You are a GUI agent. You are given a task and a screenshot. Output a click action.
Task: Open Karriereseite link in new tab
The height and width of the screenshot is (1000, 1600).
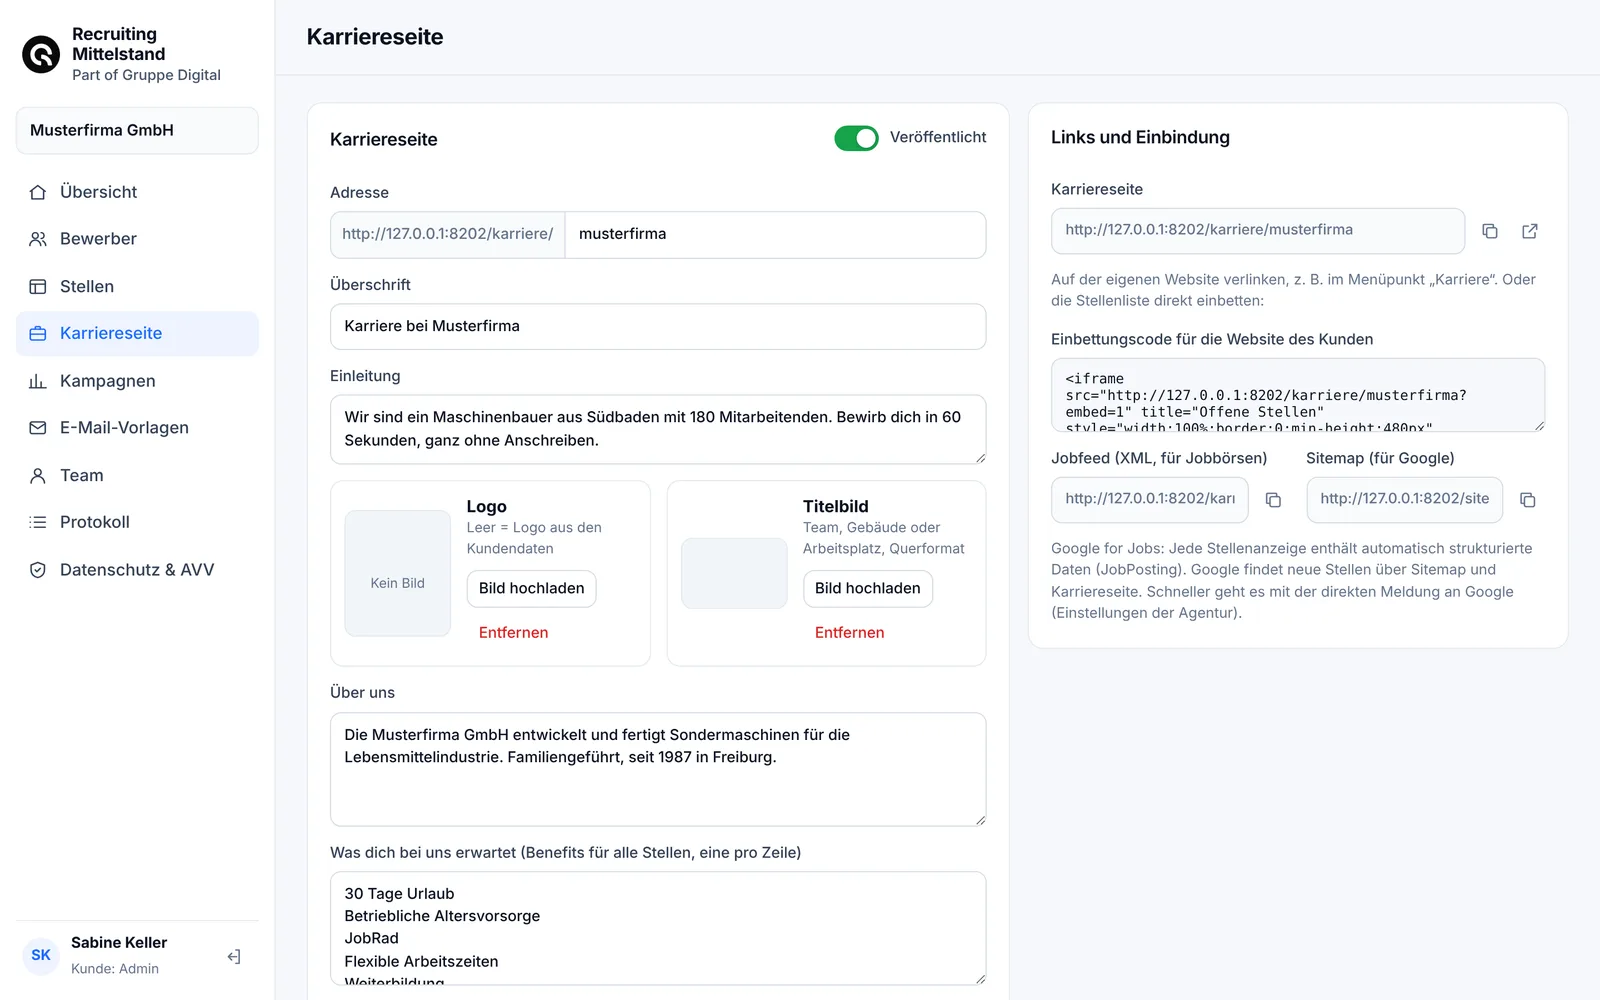(1530, 231)
